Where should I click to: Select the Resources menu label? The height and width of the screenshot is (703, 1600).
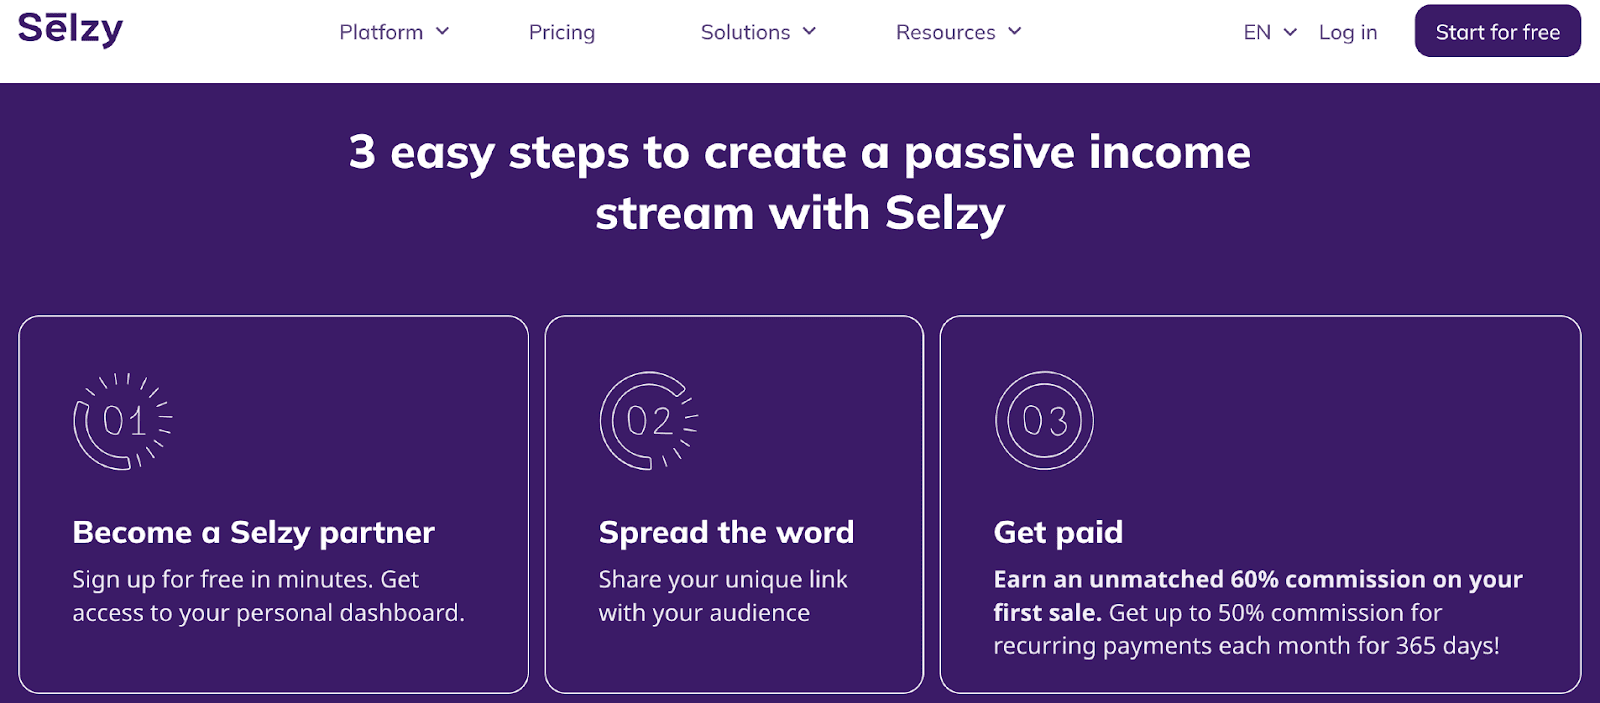tap(945, 32)
